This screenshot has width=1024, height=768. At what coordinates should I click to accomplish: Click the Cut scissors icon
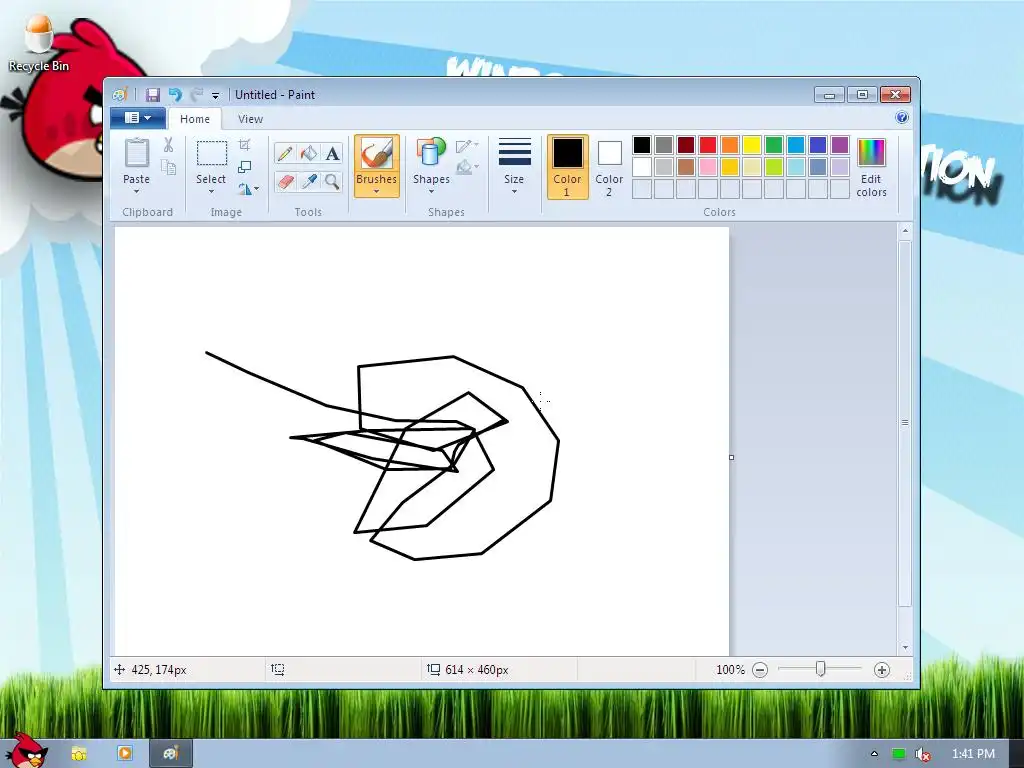168,145
